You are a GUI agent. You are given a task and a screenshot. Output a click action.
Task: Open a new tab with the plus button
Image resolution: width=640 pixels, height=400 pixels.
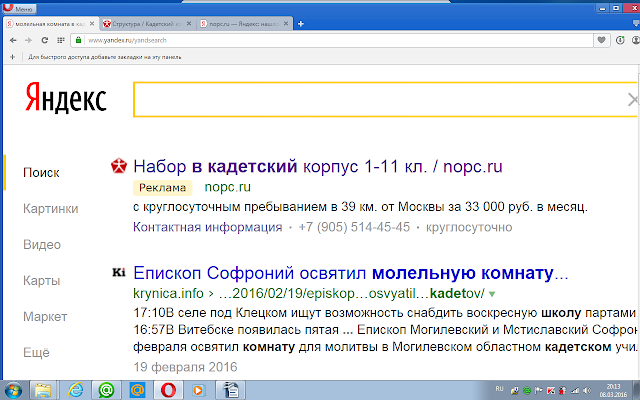(301, 24)
